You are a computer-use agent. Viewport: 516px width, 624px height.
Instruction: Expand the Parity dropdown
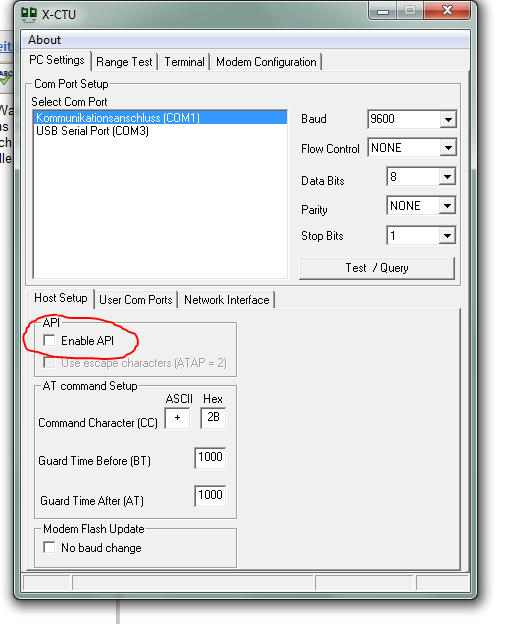pyautogui.click(x=447, y=206)
